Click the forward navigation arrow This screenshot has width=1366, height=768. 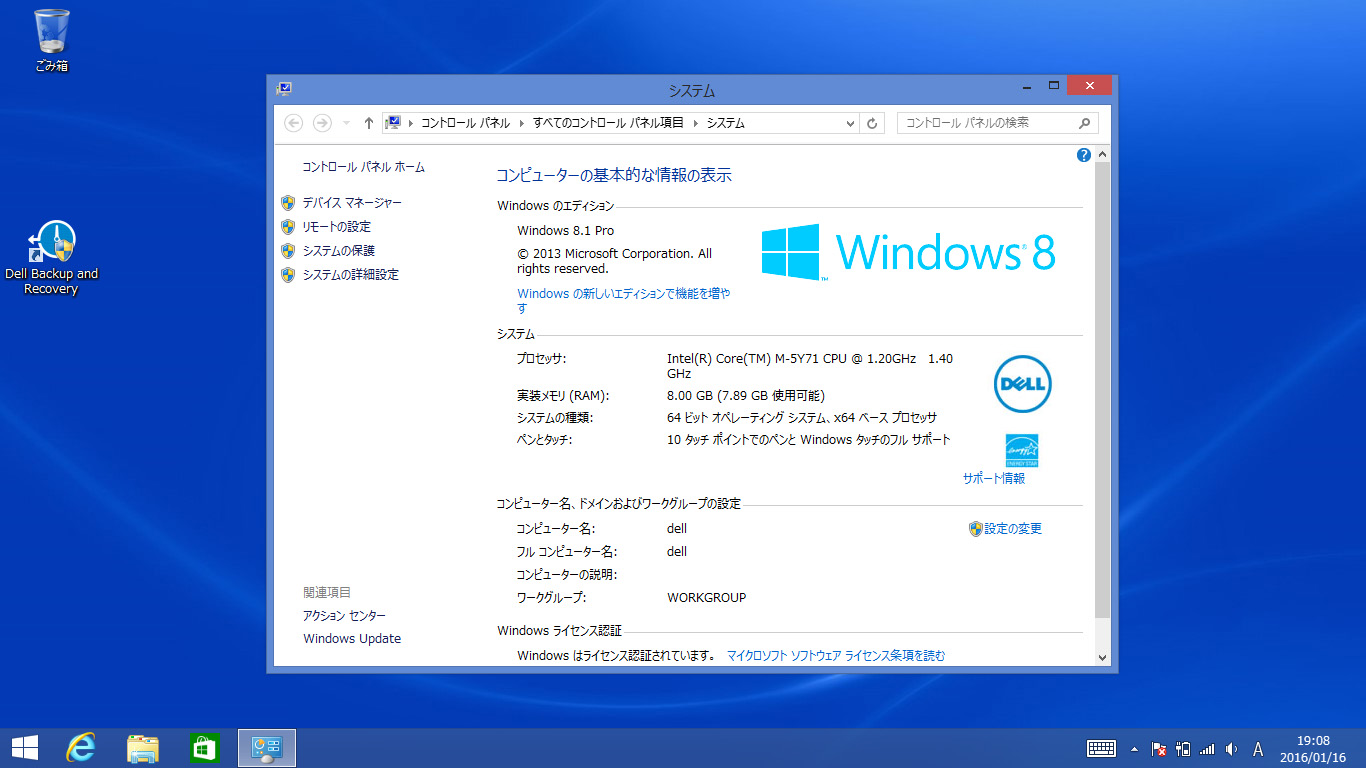tap(322, 123)
